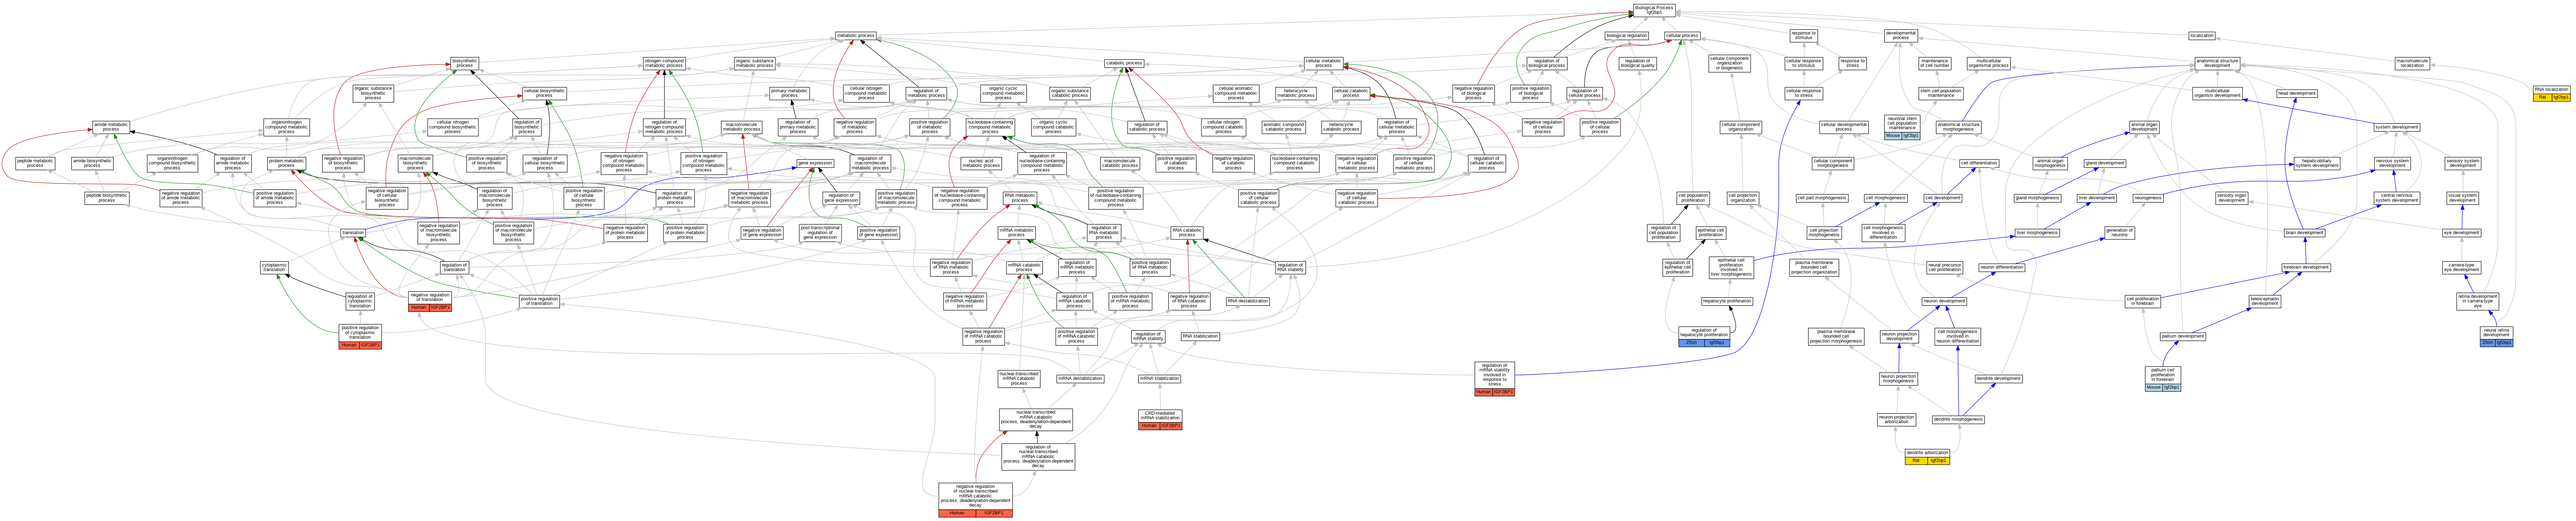Select the 'neurogenesis' node
Viewport: 2576px width, 521px height.
[2148, 198]
